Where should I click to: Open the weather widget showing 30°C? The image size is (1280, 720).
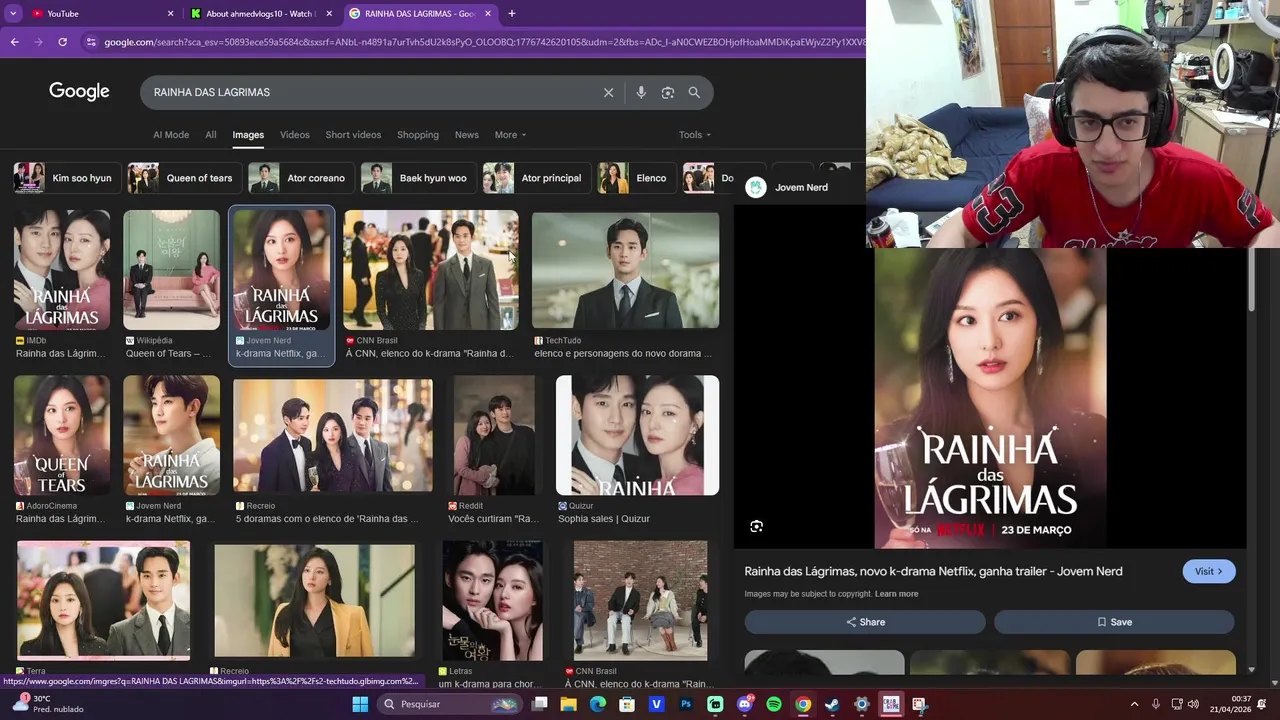pos(48,704)
